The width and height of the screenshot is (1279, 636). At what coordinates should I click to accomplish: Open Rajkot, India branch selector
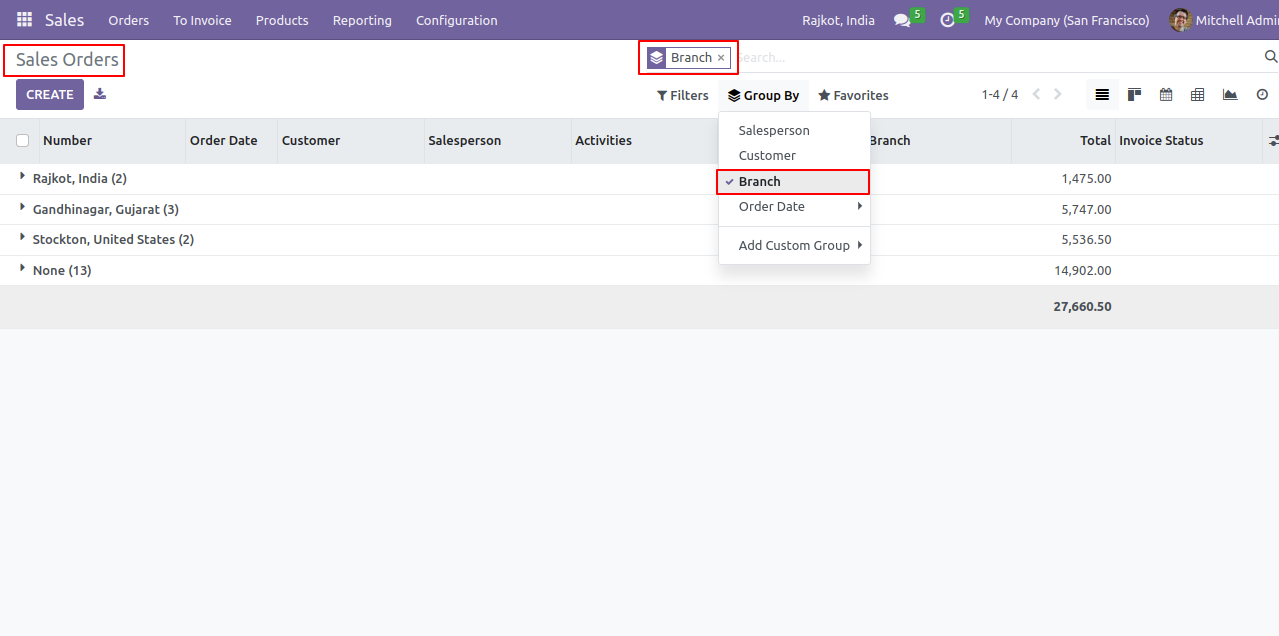click(838, 20)
